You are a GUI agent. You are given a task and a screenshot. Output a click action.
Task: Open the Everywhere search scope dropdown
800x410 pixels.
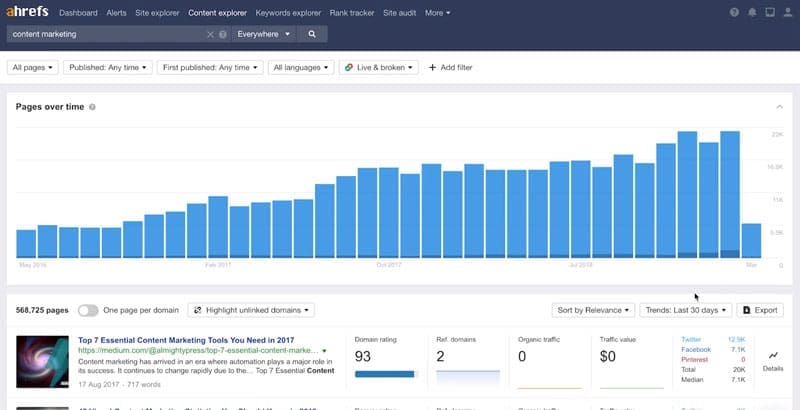pyautogui.click(x=264, y=34)
